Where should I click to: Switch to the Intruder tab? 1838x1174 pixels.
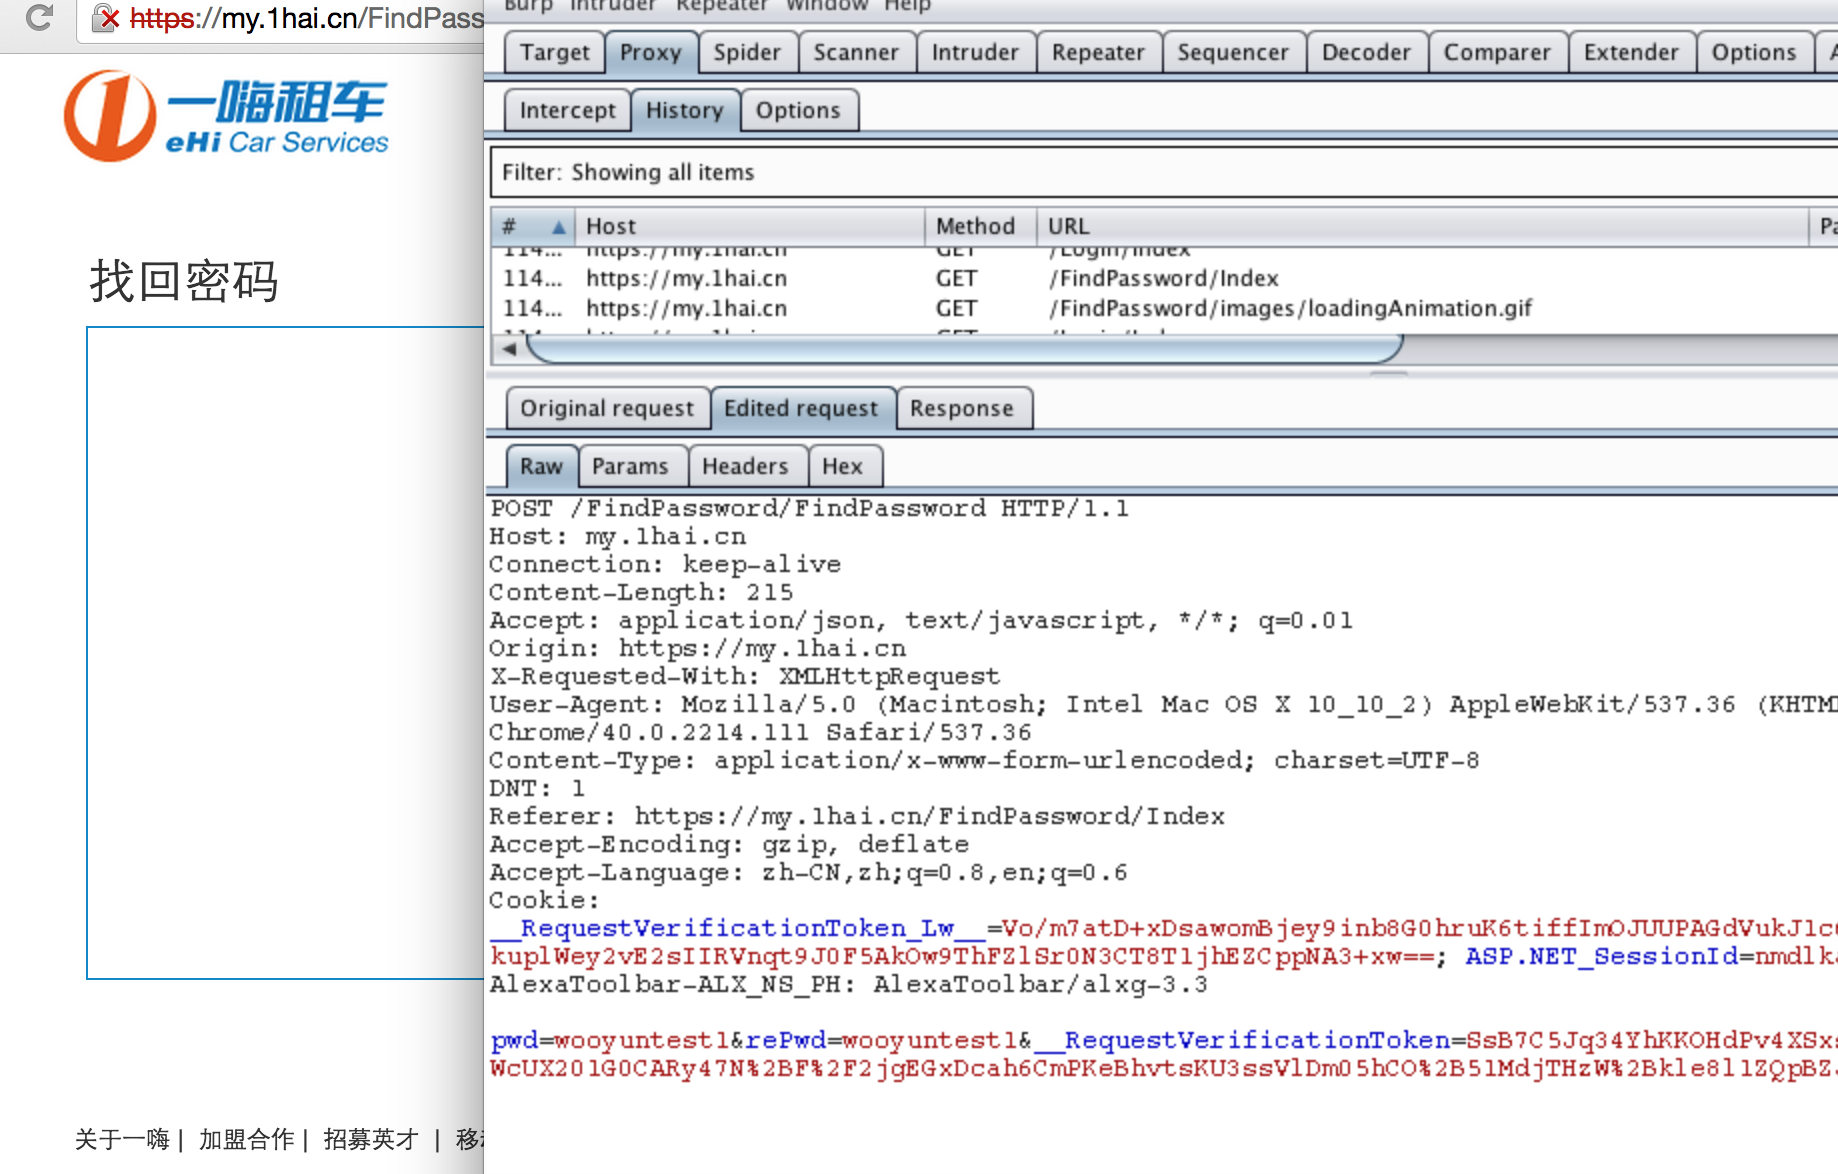click(x=975, y=52)
